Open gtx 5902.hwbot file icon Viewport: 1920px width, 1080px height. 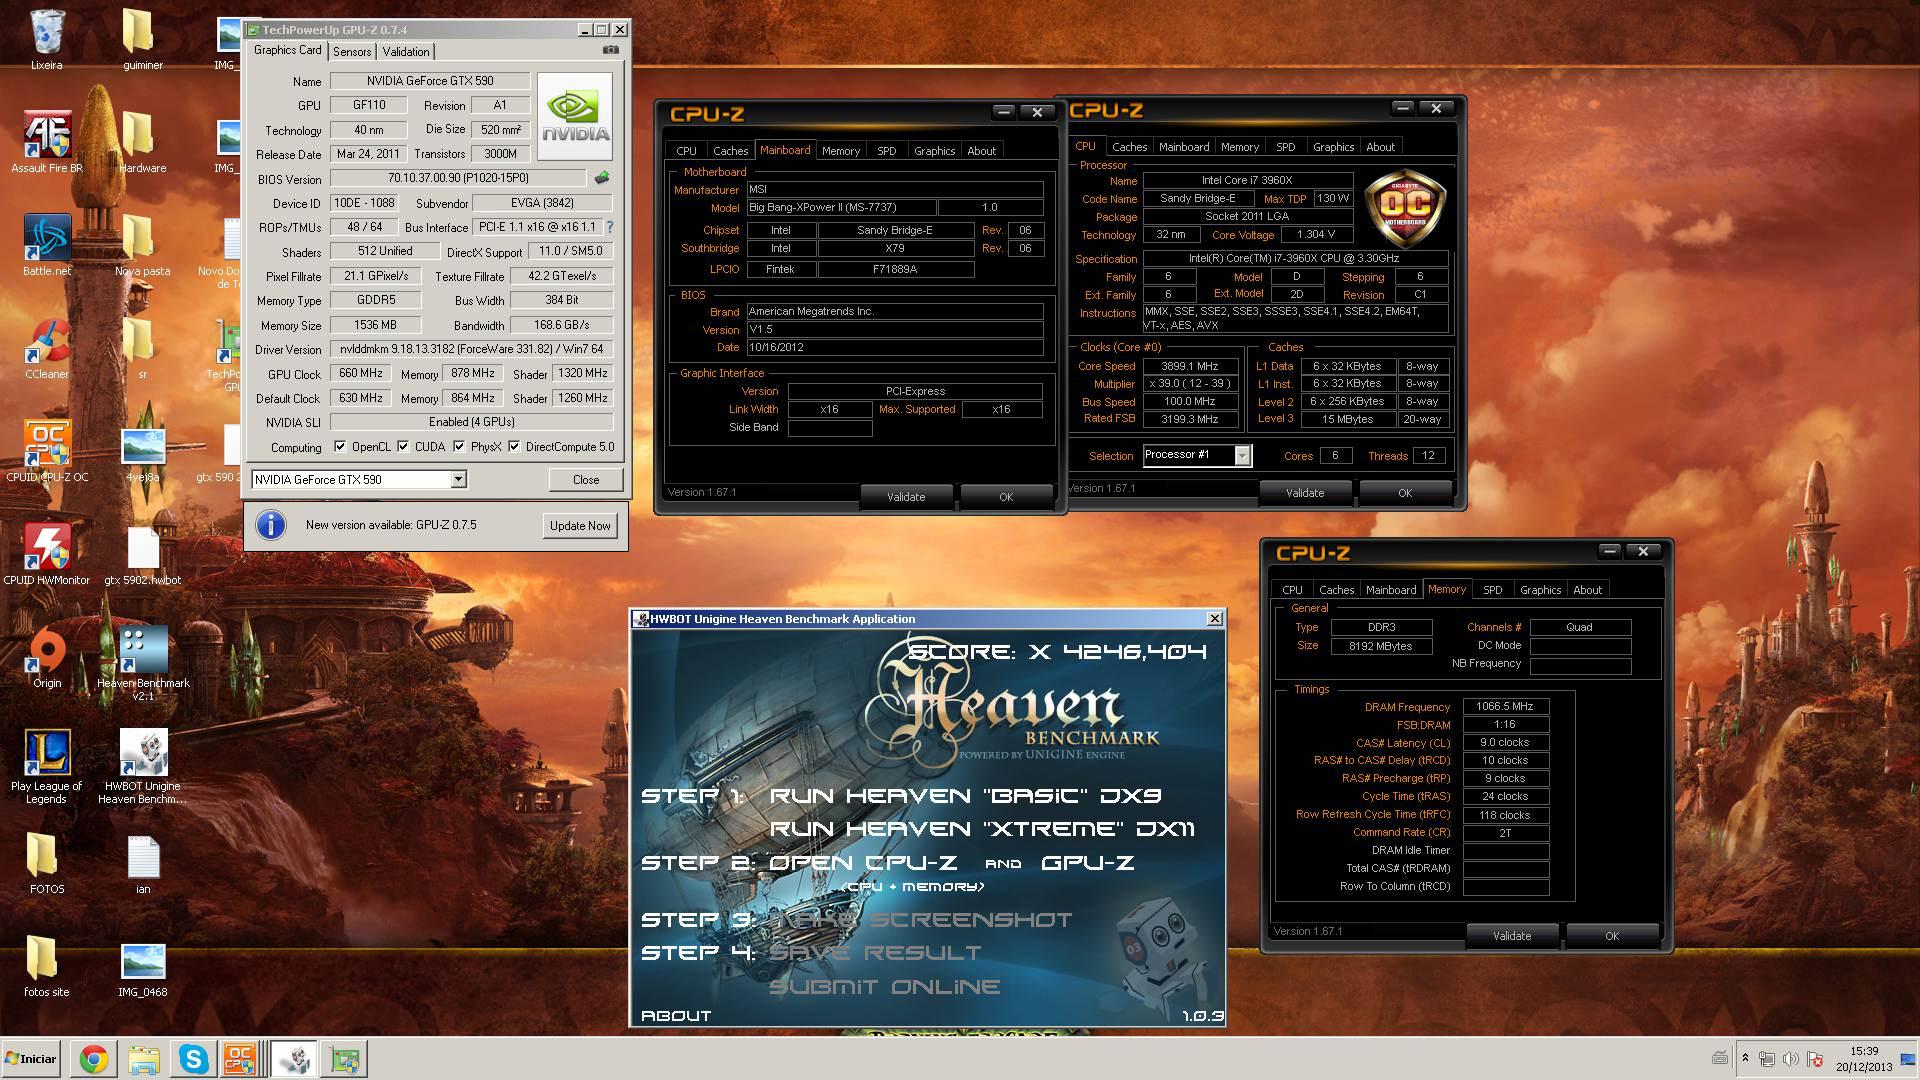tap(142, 555)
